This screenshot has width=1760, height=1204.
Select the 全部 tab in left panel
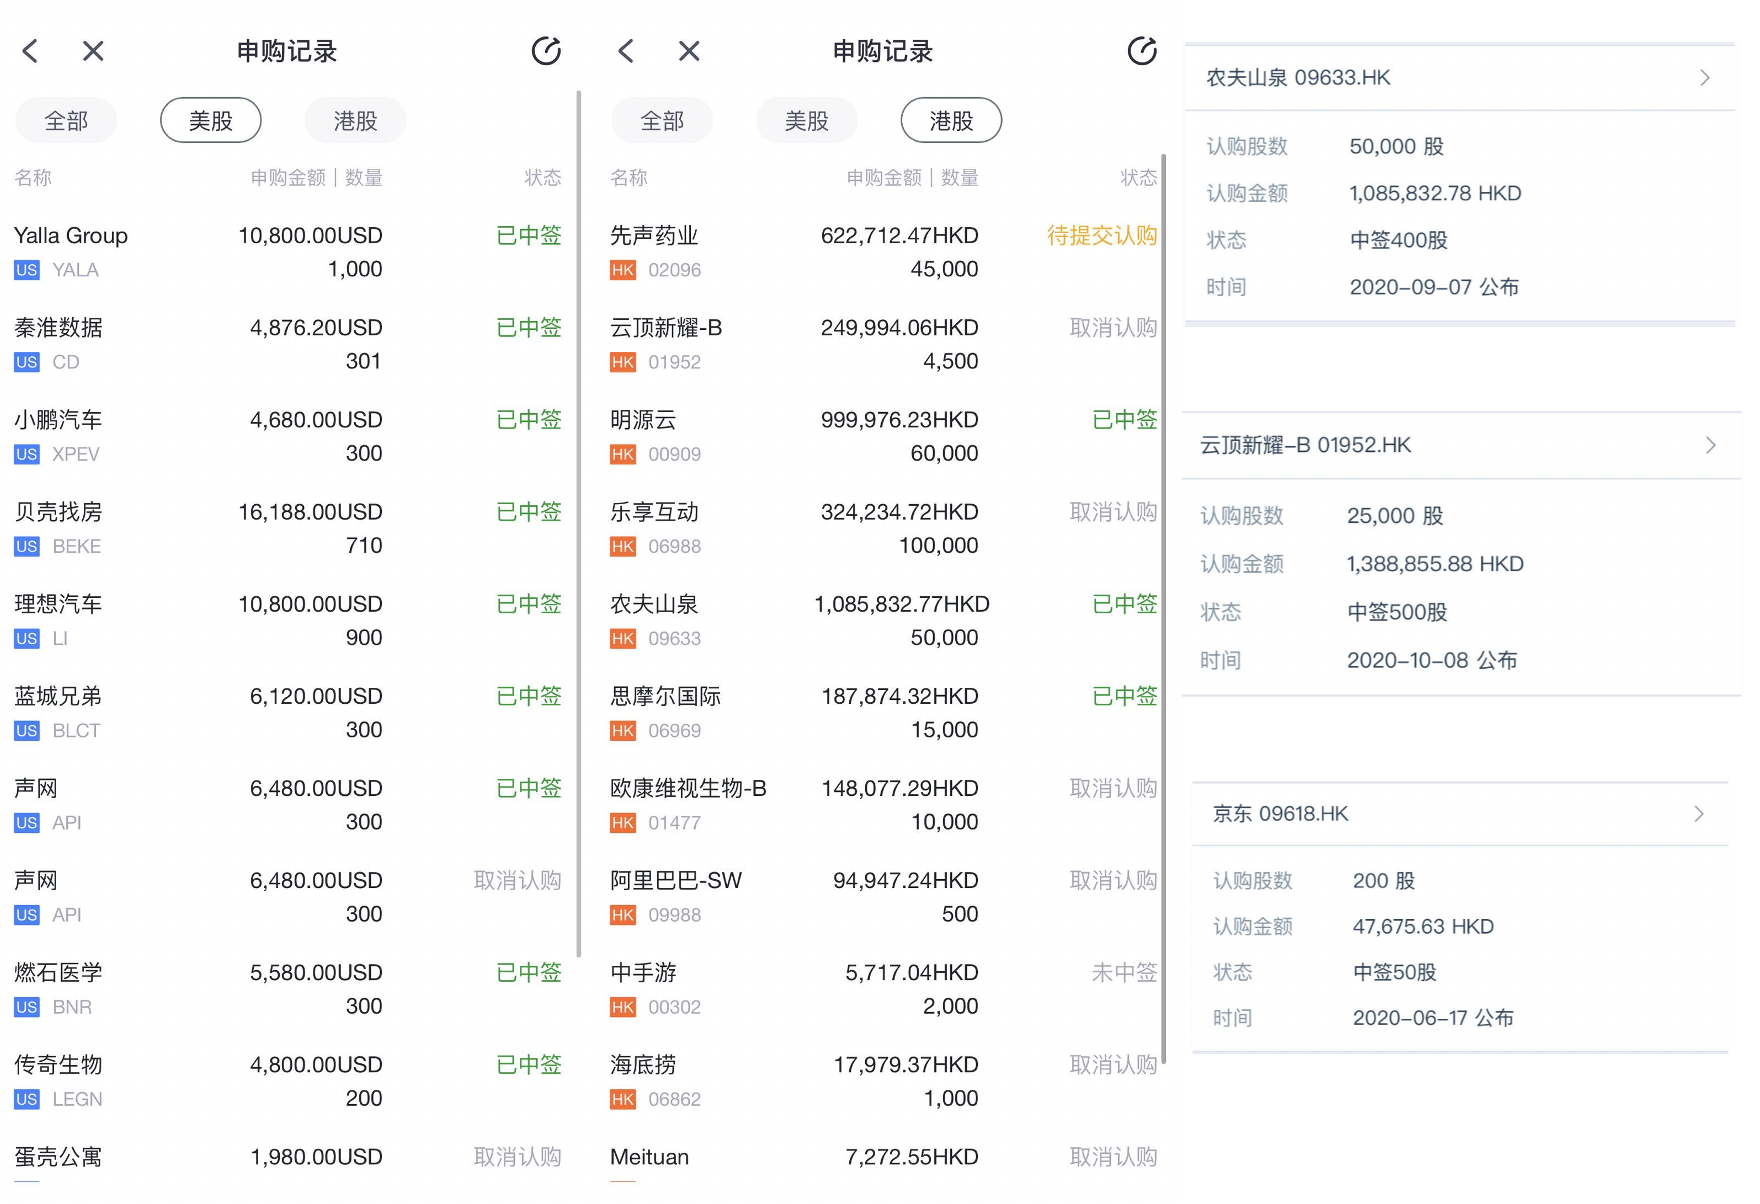click(x=66, y=121)
